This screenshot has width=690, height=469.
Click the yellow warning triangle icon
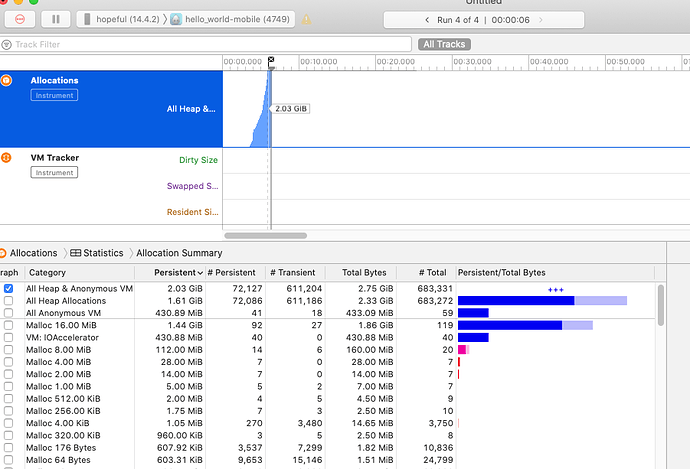pos(306,19)
